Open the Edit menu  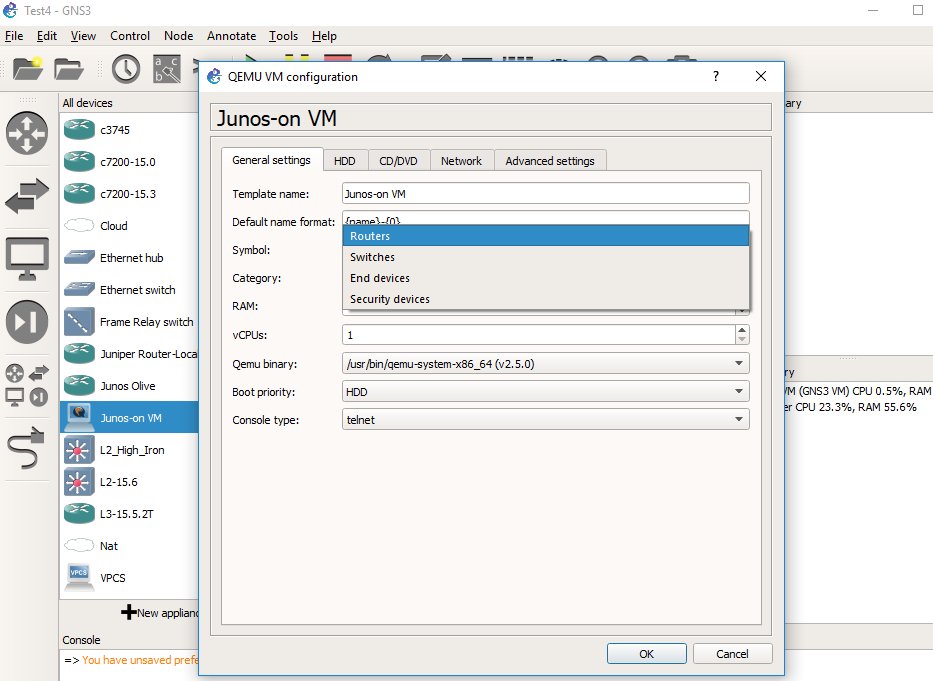pyautogui.click(x=46, y=36)
